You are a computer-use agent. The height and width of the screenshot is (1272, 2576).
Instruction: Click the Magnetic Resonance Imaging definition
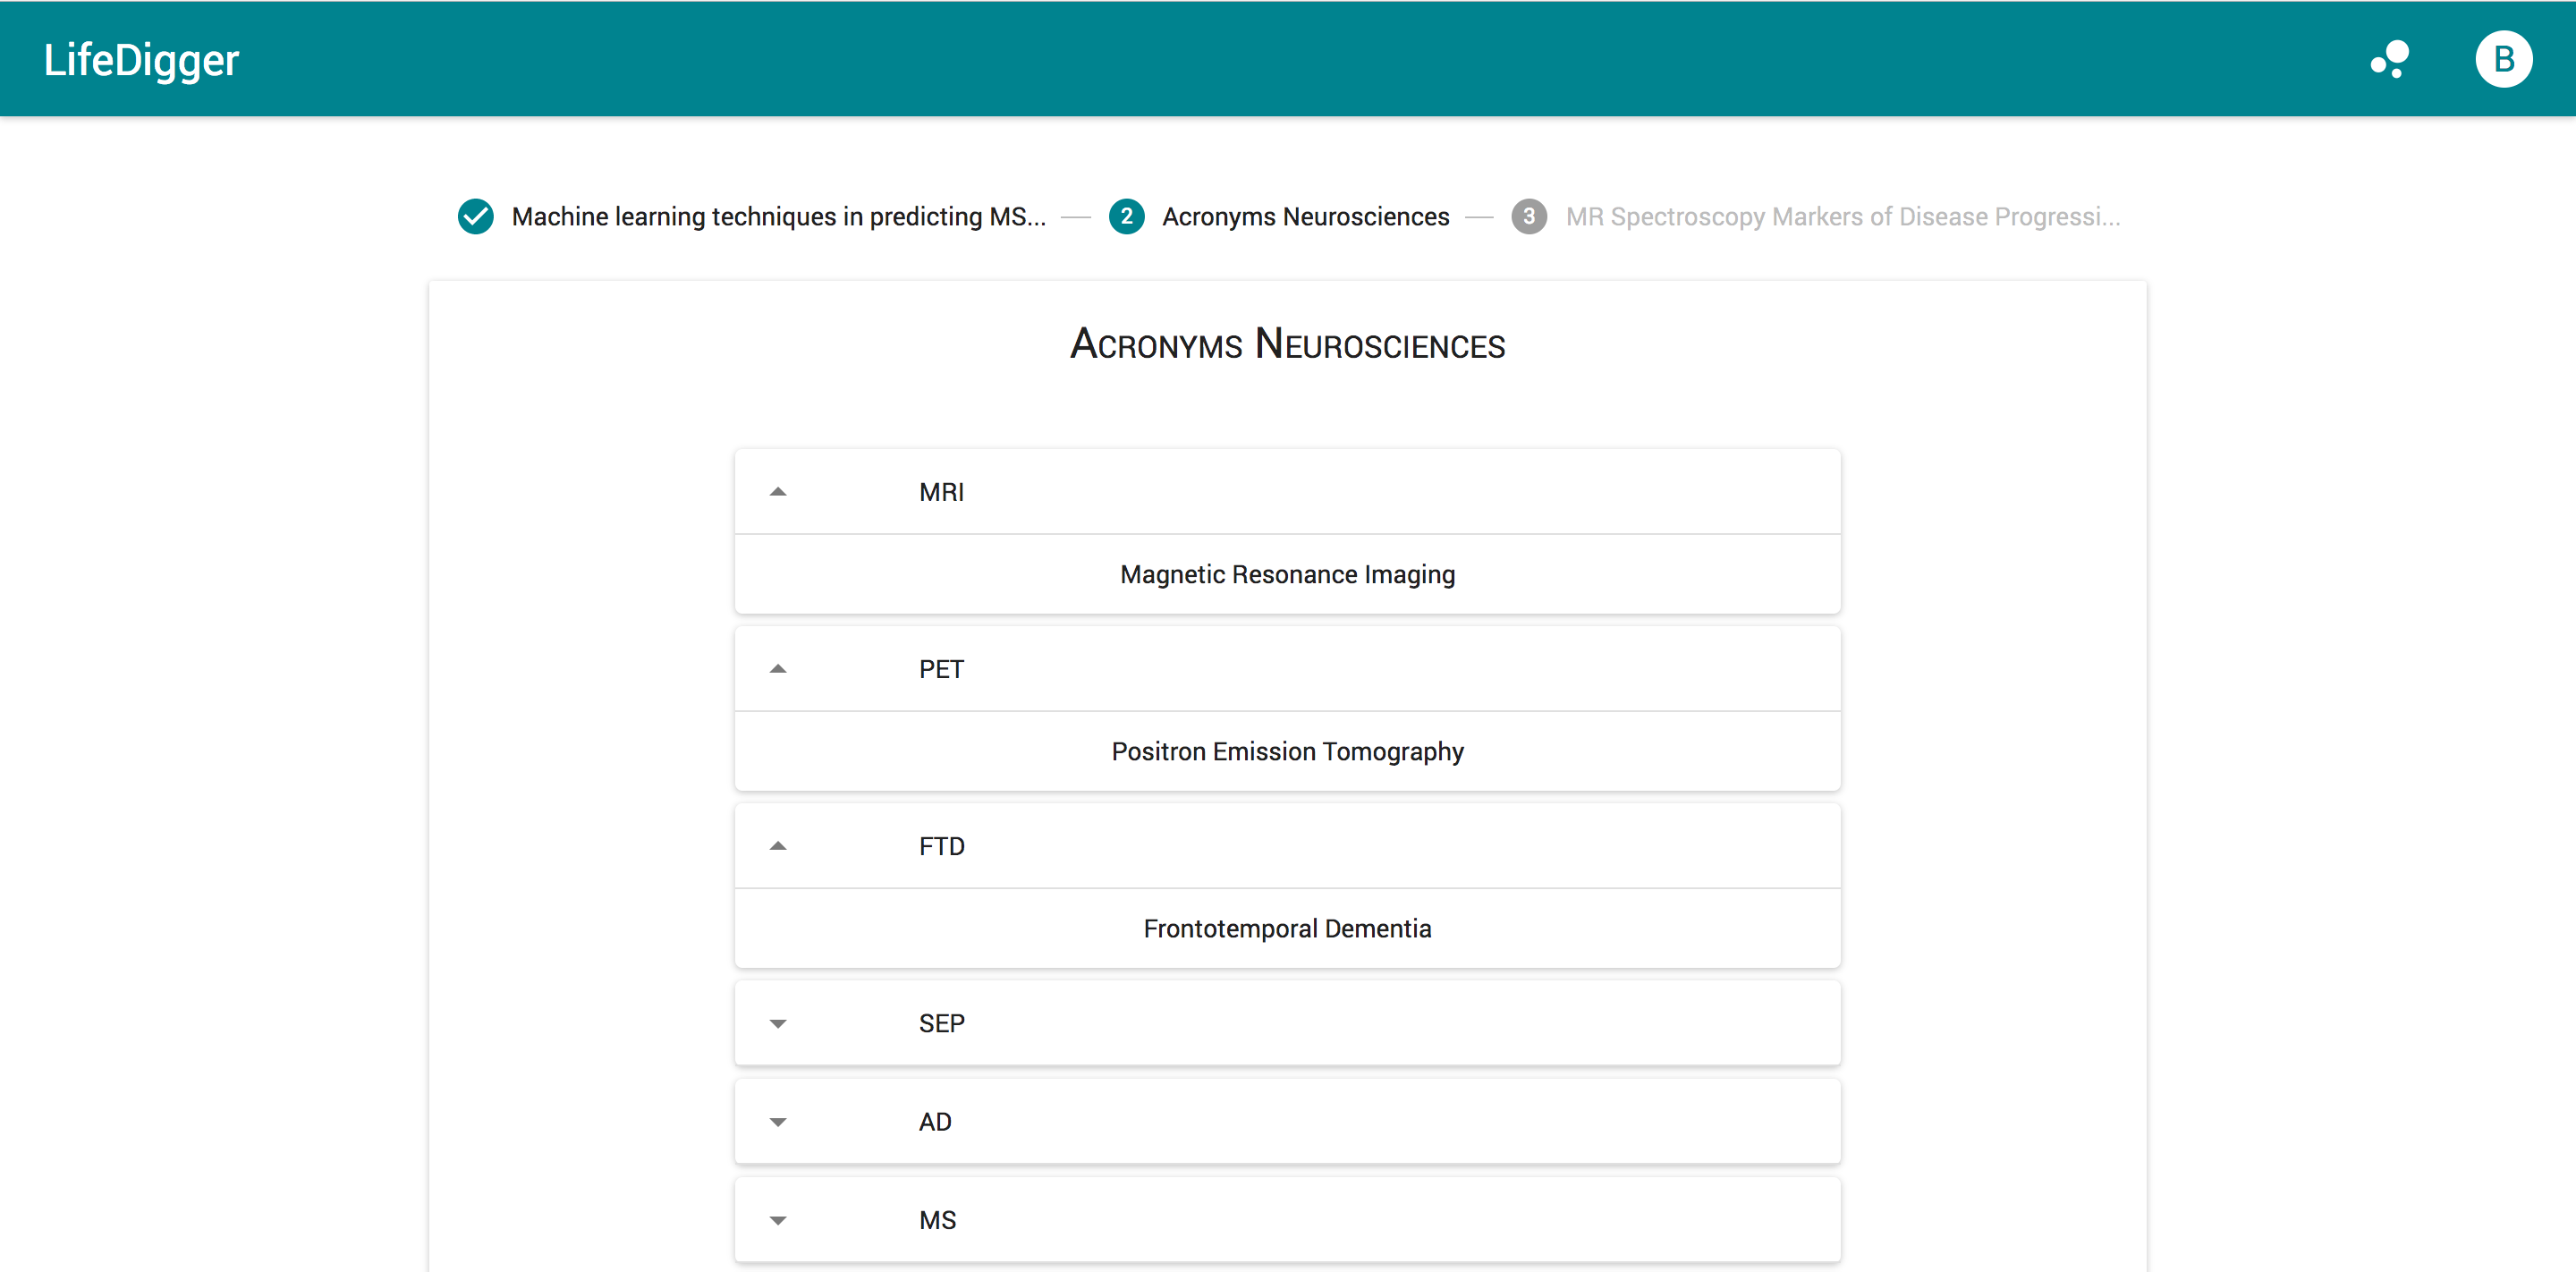pyautogui.click(x=1287, y=574)
